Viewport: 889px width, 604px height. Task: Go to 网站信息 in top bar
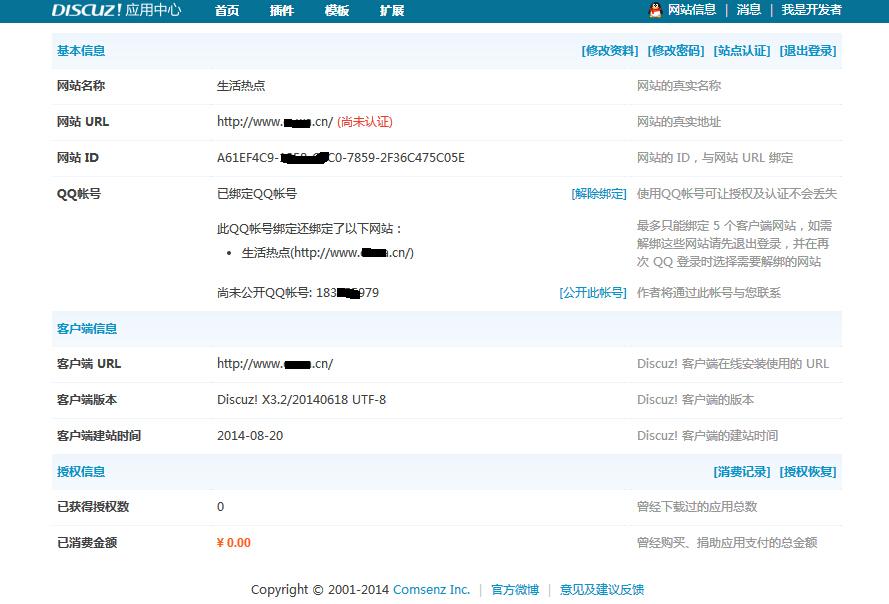(692, 10)
